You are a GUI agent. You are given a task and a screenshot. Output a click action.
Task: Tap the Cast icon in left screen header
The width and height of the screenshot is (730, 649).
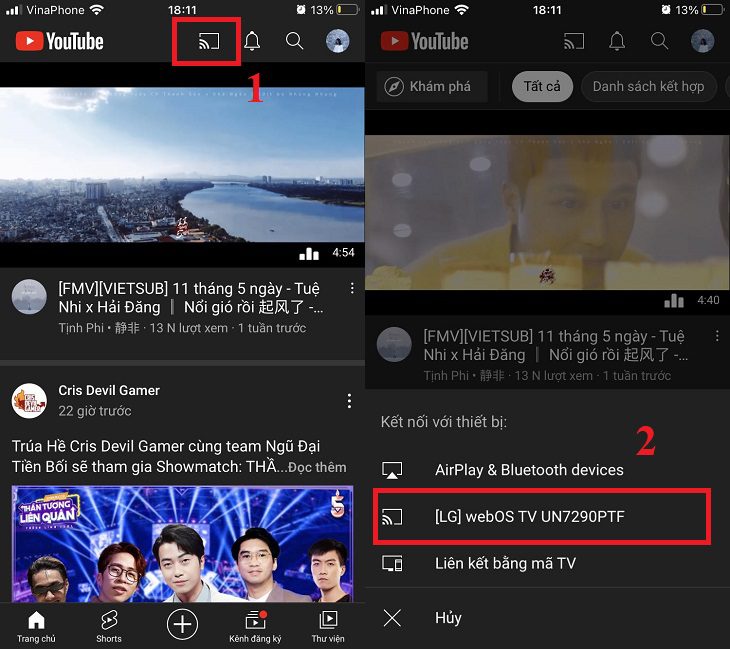[208, 42]
